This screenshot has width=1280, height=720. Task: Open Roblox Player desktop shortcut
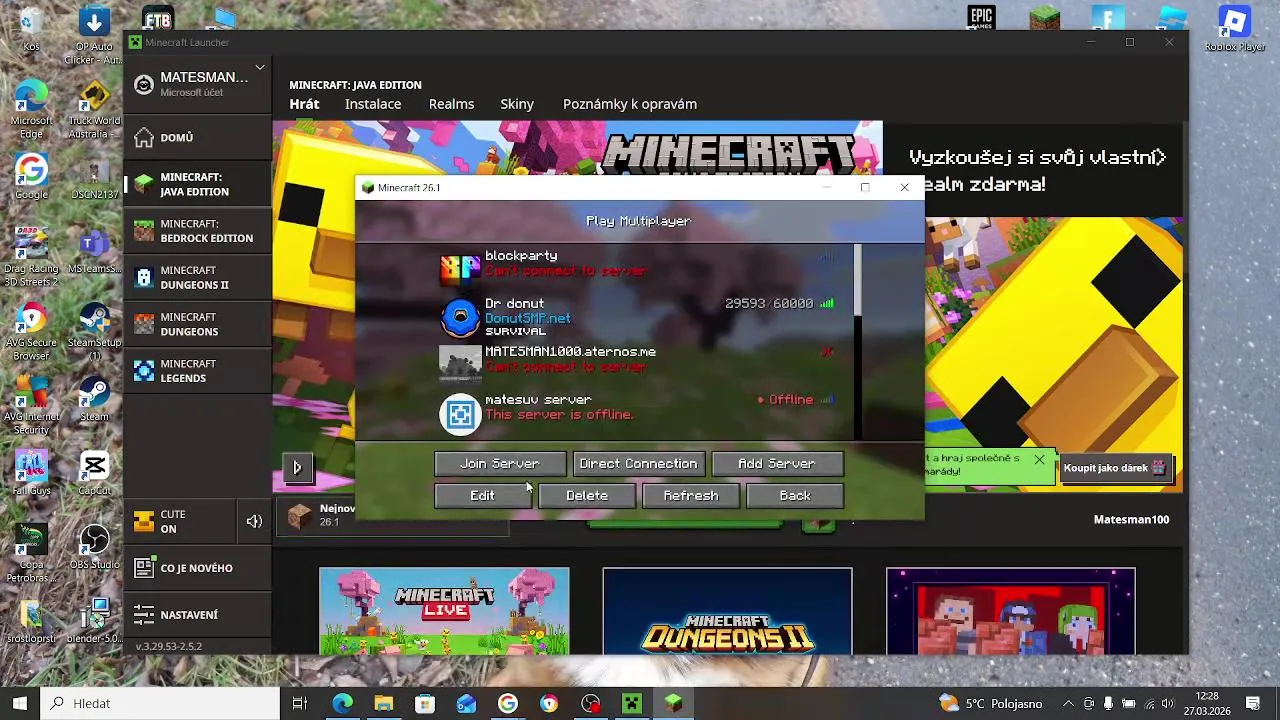point(1234,28)
